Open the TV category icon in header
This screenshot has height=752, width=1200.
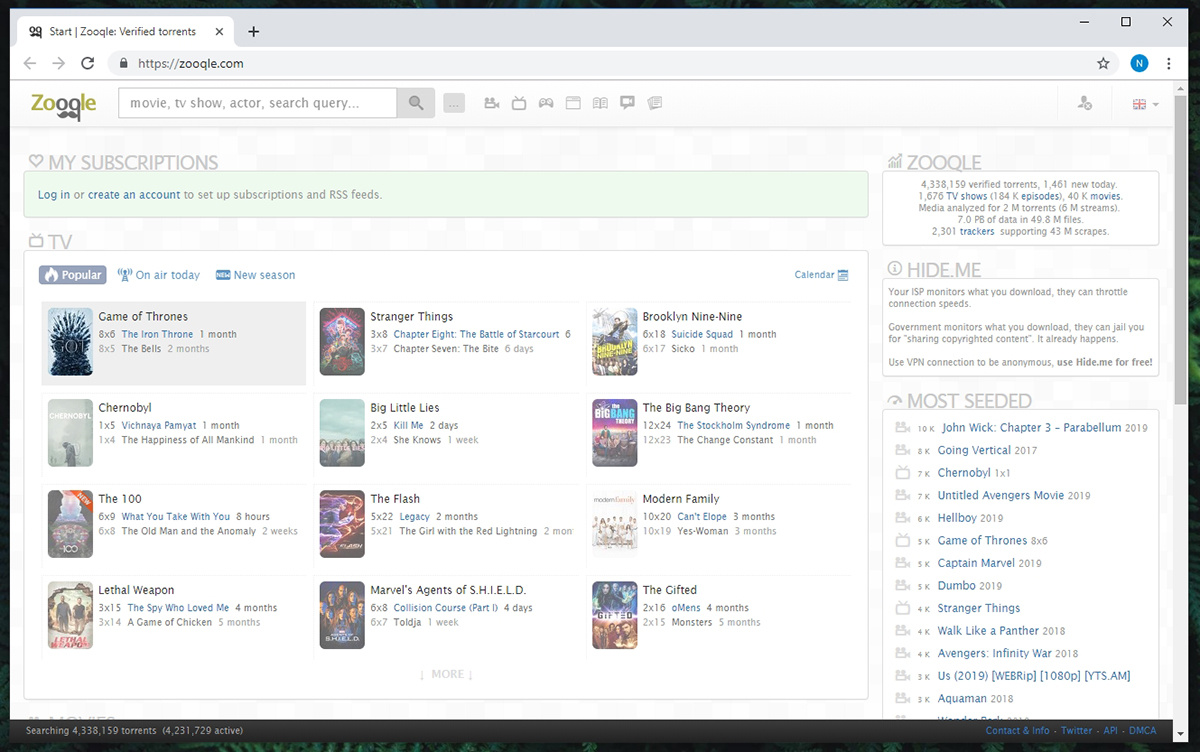coord(519,103)
